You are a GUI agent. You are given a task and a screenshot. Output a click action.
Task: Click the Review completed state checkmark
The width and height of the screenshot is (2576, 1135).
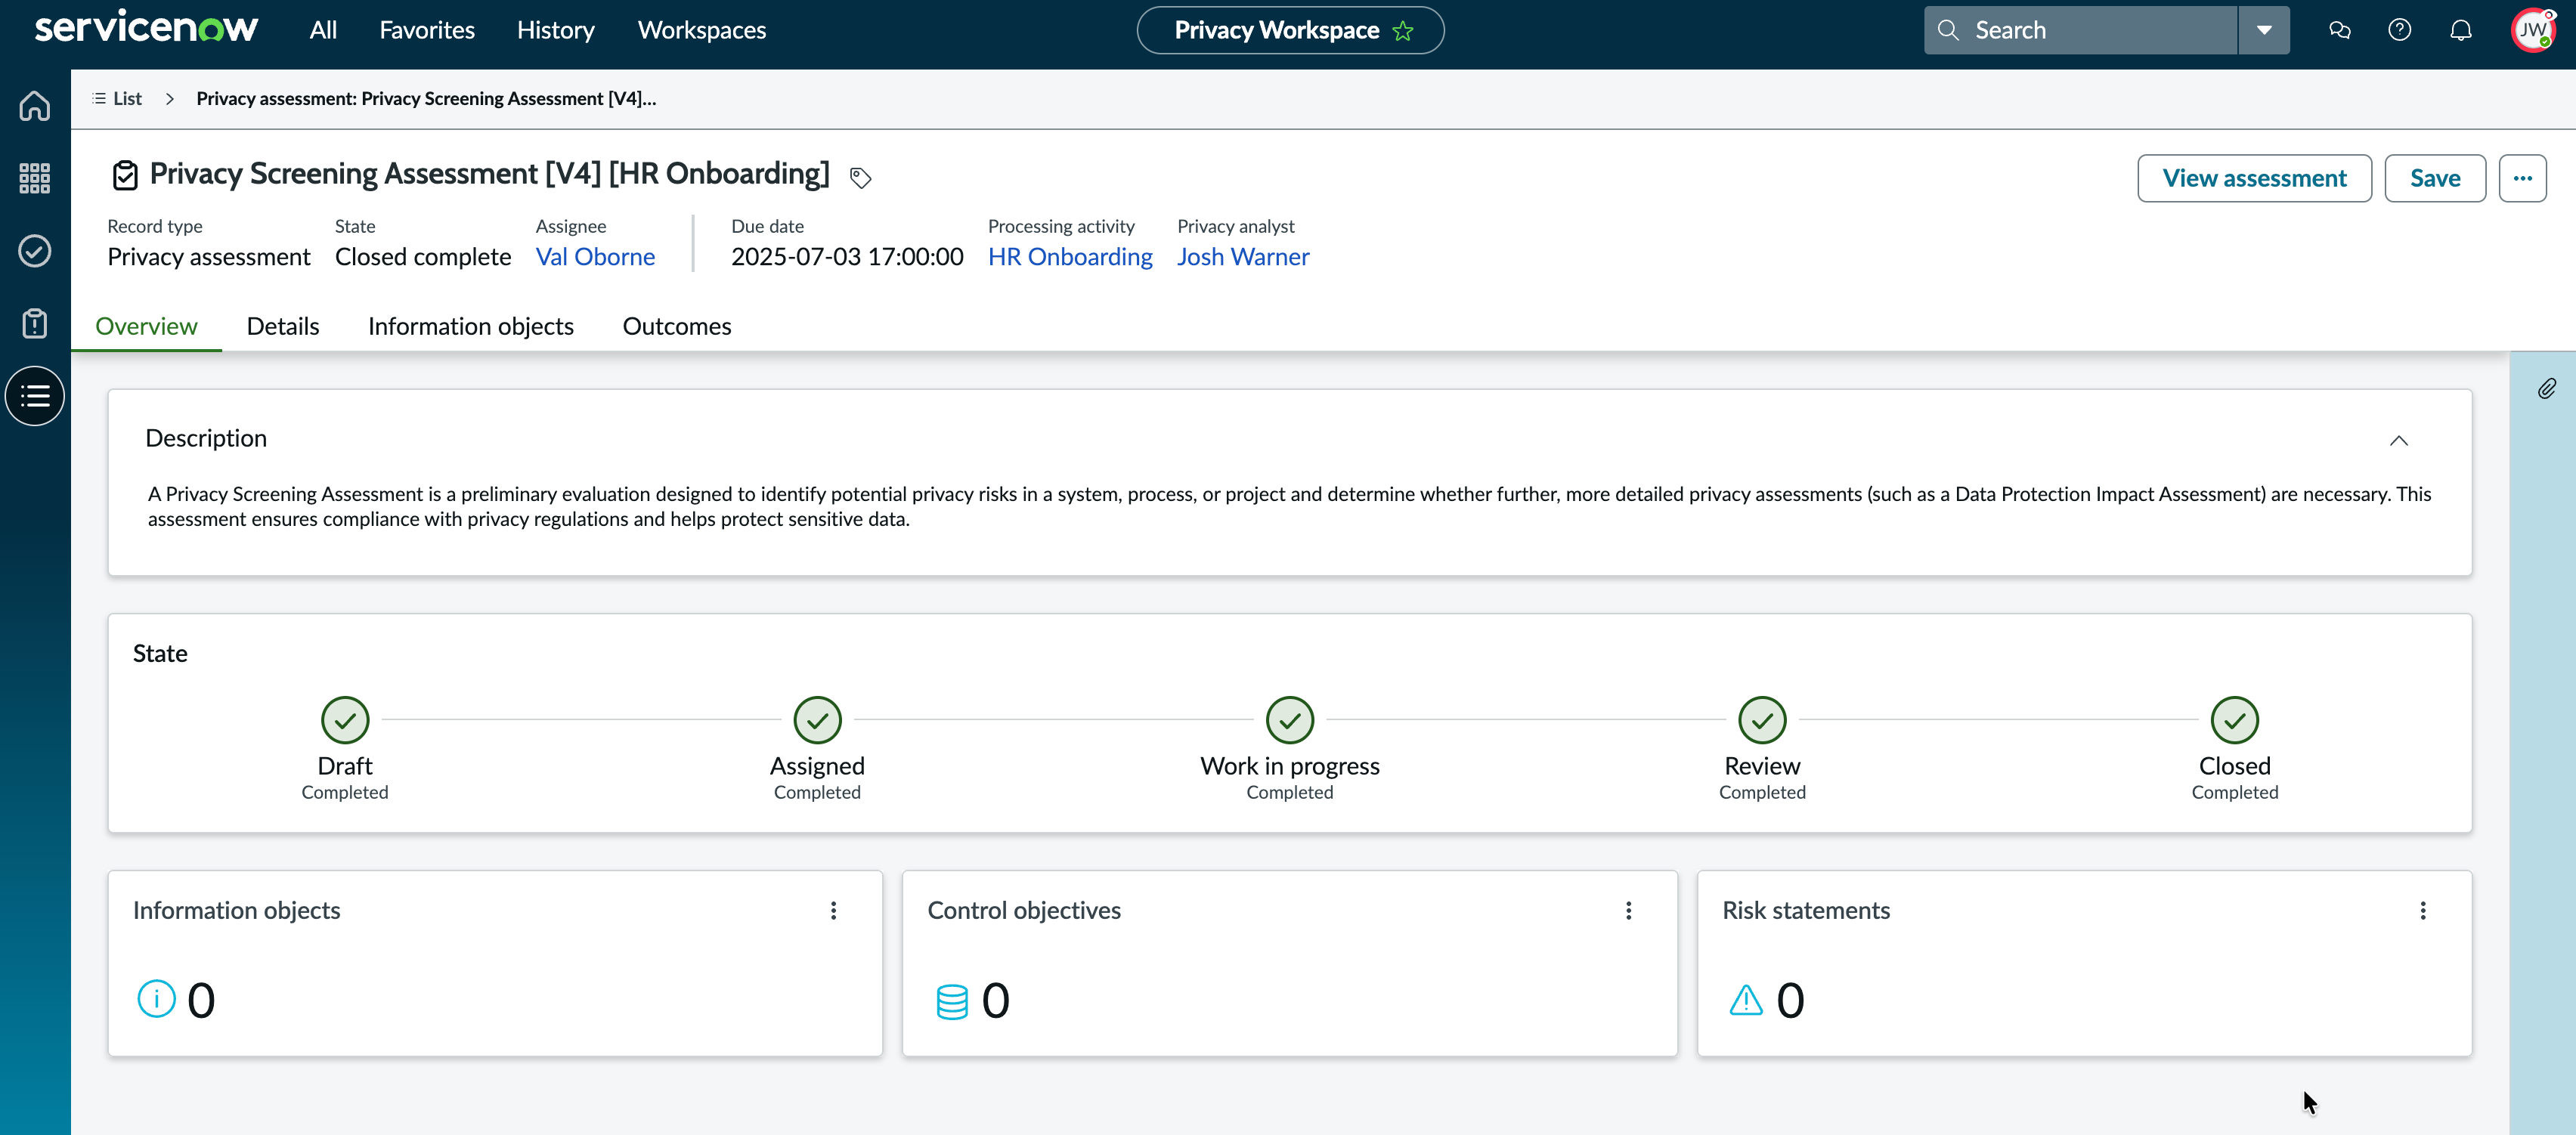point(1762,720)
